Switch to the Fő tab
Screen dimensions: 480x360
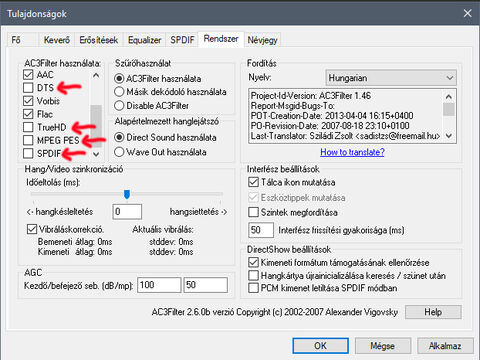(x=22, y=40)
